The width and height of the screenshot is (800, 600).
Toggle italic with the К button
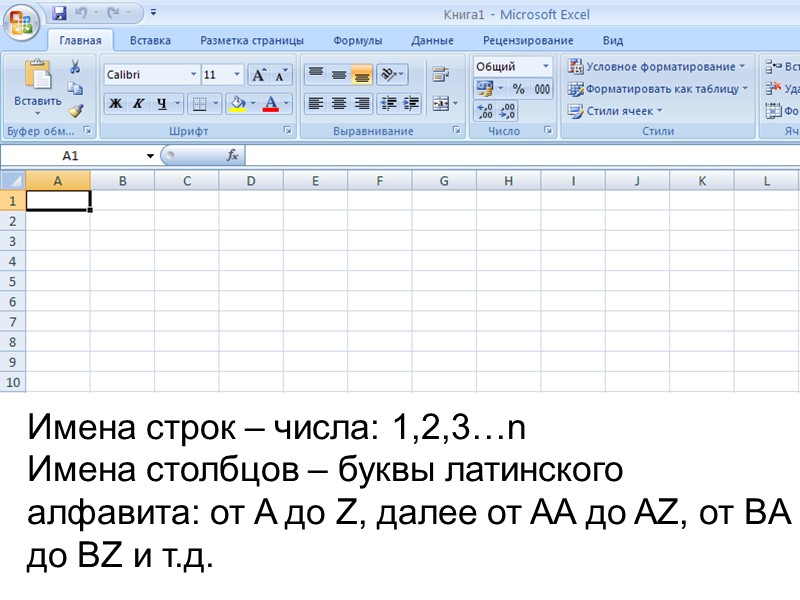click(x=138, y=103)
